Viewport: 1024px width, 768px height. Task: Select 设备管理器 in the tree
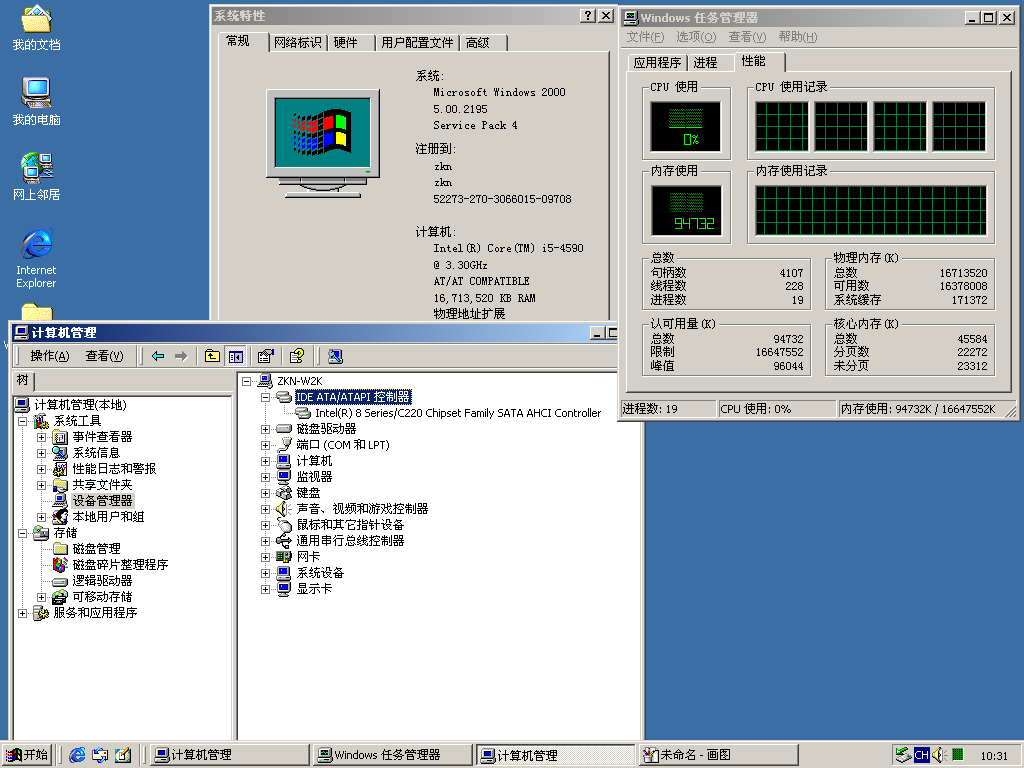point(103,500)
